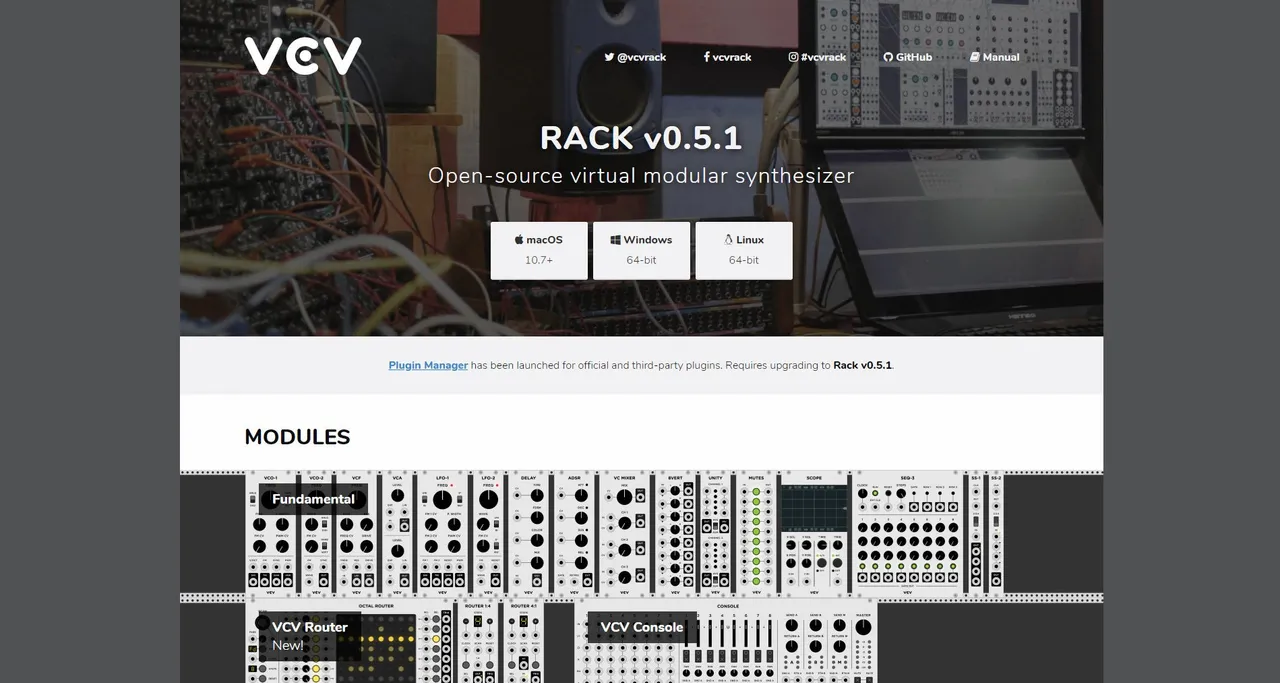Click the SCOPE module display
The width and height of the screenshot is (1280, 683).
[814, 508]
